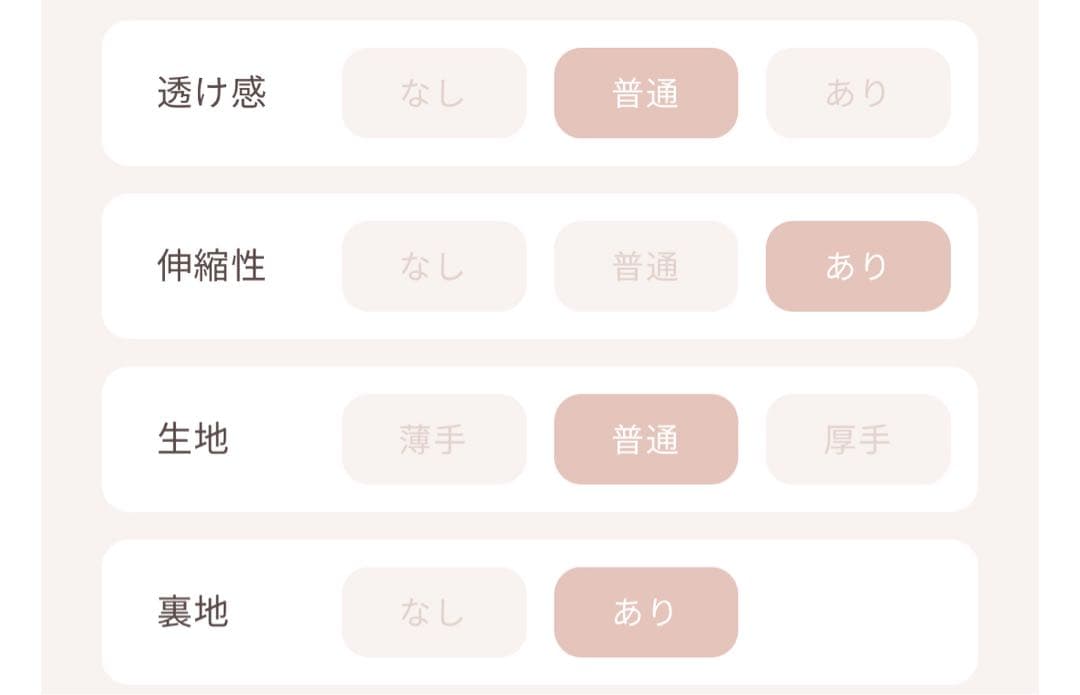Screen dimensions: 1080x695
Task: Select なし for 透け感 sheerness
Action: coord(433,93)
